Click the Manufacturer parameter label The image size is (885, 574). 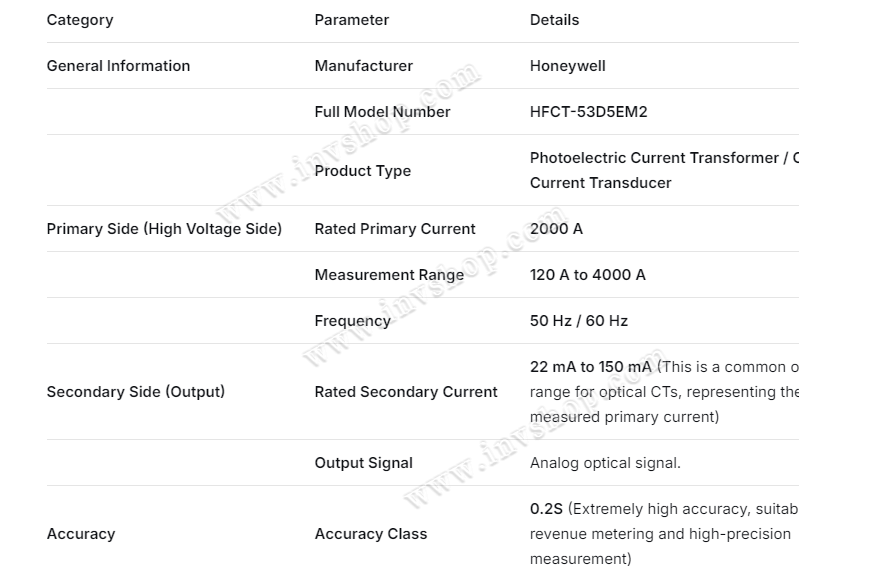pos(363,66)
